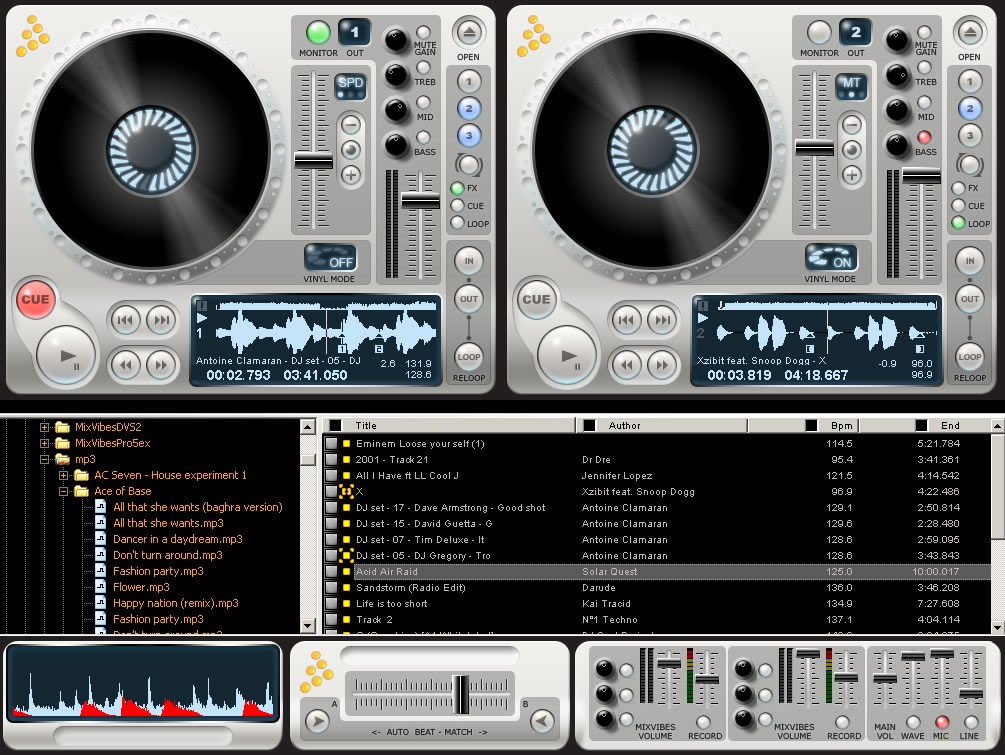
Task: Click blue slot button 2 on deck 1
Action: [469, 108]
